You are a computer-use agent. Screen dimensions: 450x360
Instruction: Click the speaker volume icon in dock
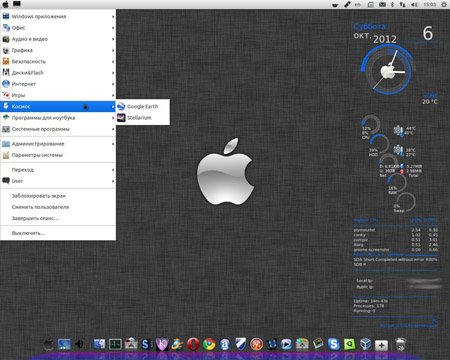[79, 344]
